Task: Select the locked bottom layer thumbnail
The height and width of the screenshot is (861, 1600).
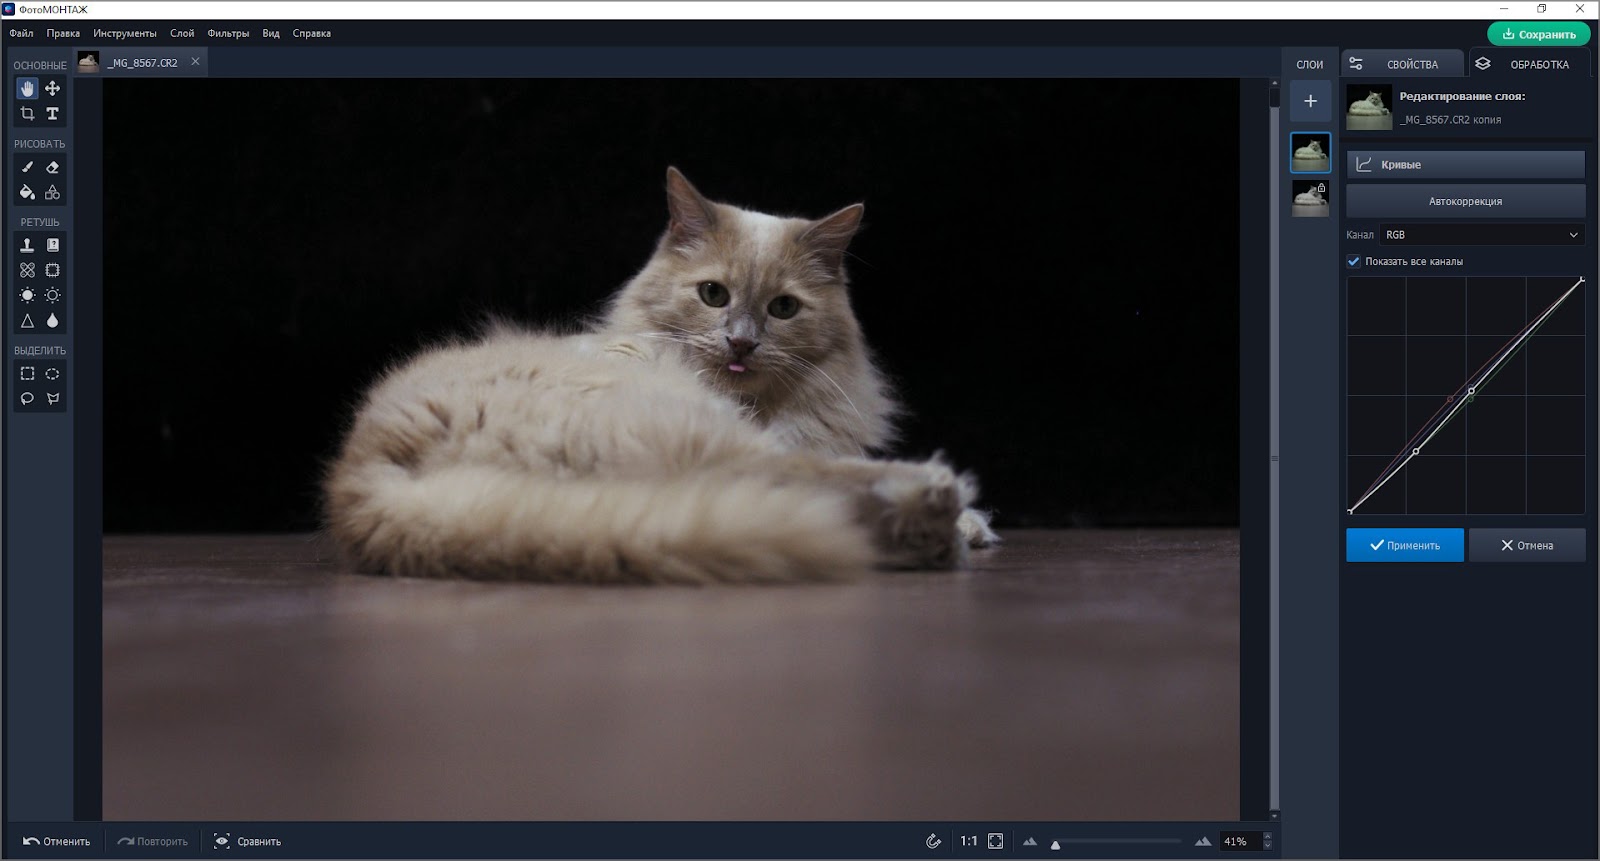Action: (x=1310, y=198)
